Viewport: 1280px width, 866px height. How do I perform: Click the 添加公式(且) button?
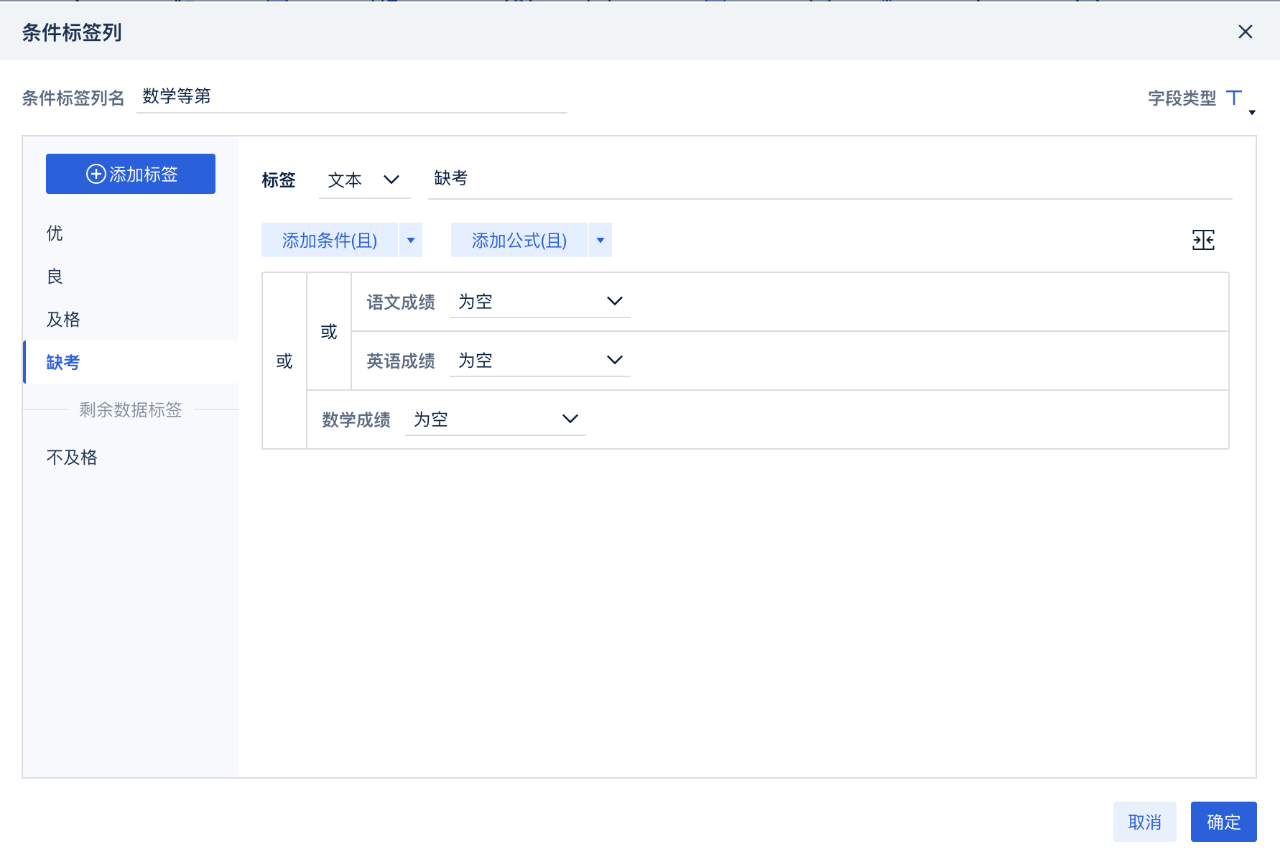(x=519, y=240)
